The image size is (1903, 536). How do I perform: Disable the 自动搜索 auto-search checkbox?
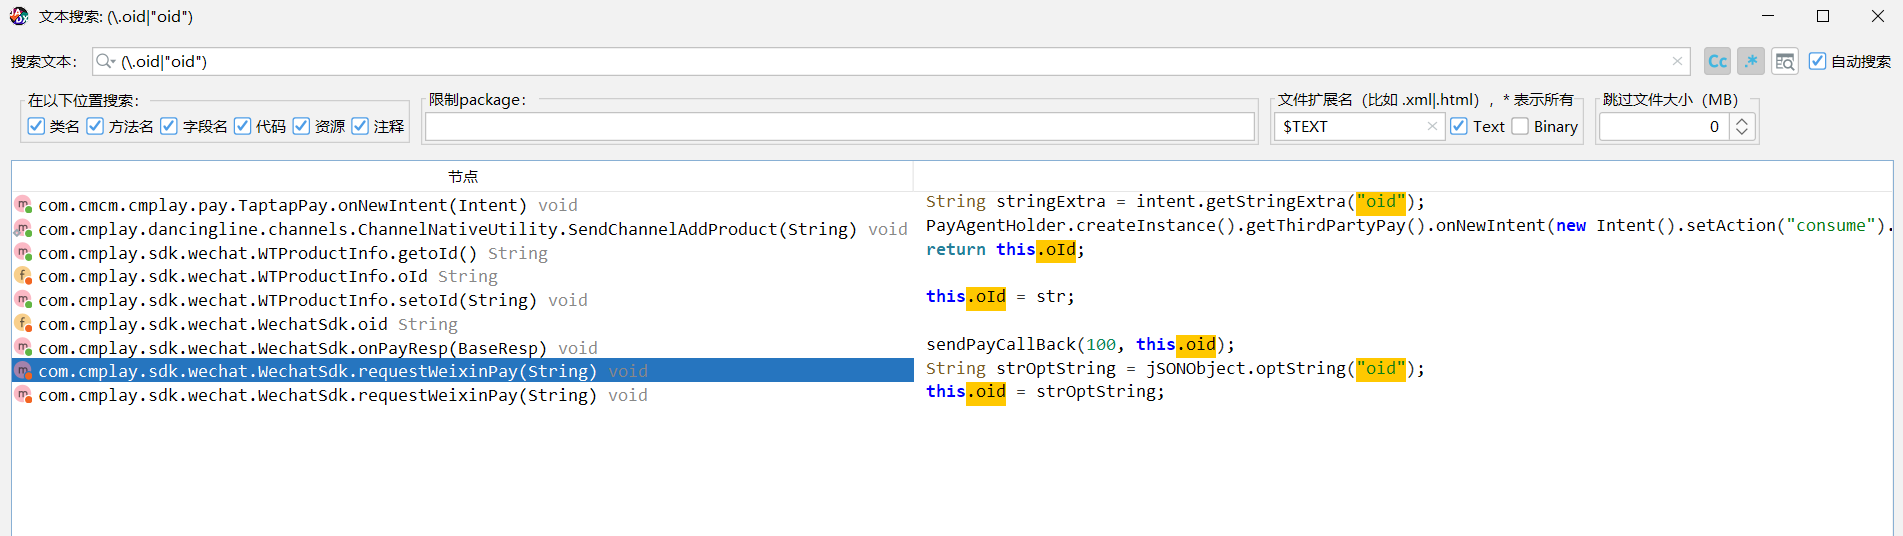(x=1817, y=61)
